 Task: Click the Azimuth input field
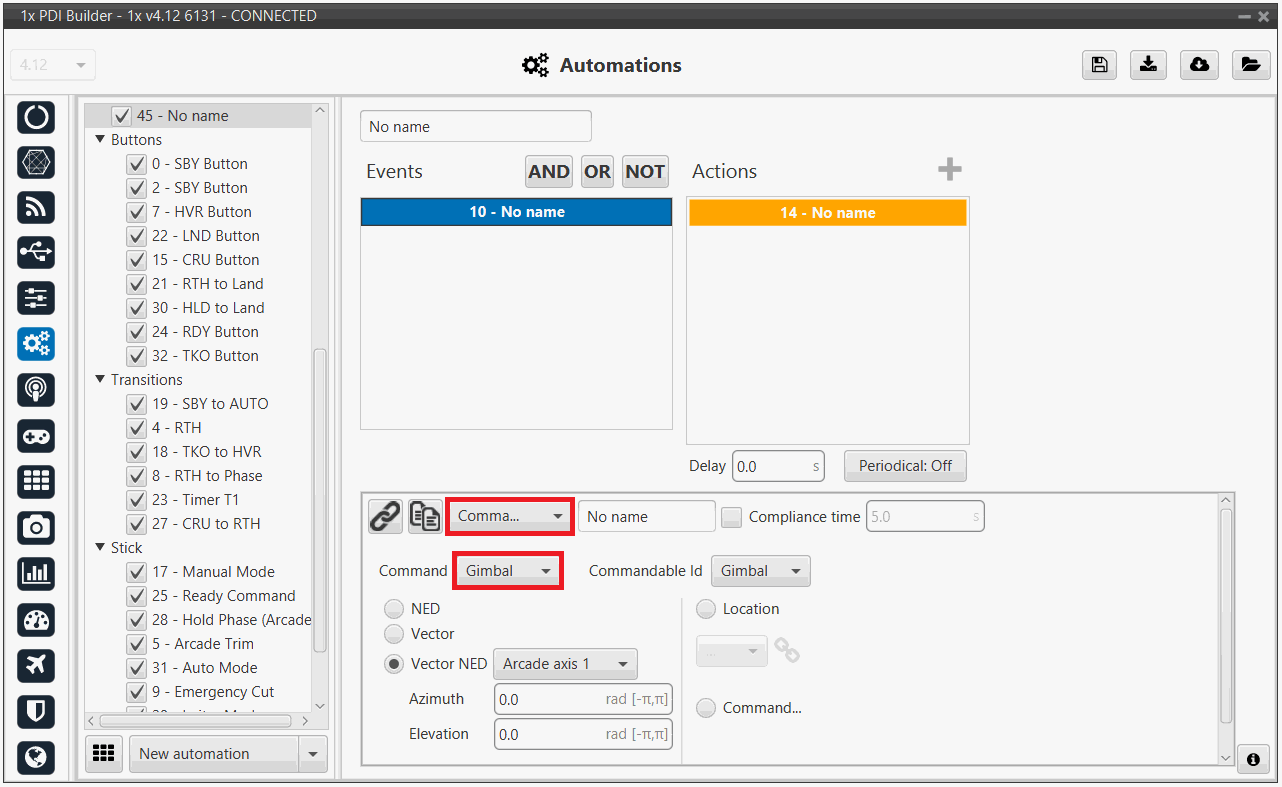pyautogui.click(x=550, y=699)
